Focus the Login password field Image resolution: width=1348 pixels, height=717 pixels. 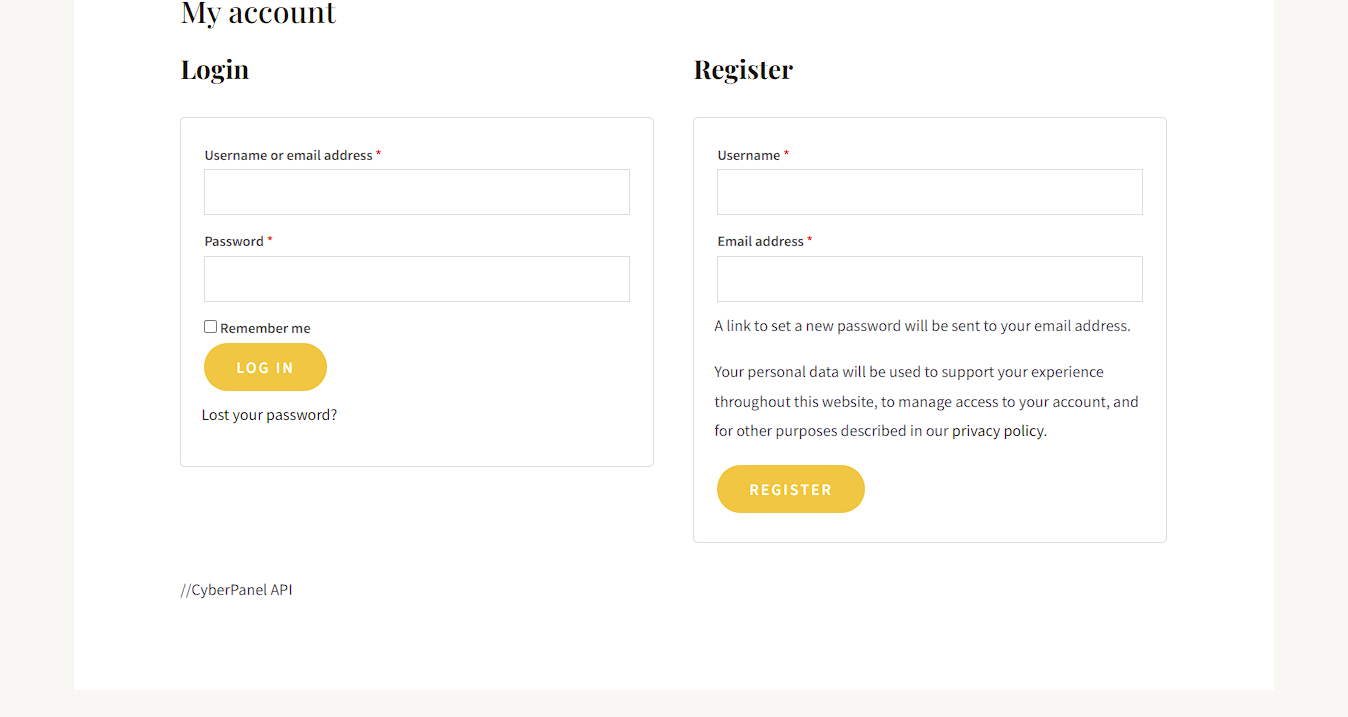pos(416,279)
